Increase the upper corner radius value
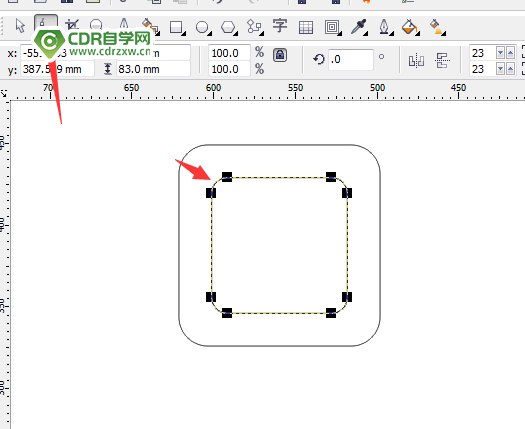Viewport: 525px width, 429px height. pyautogui.click(x=511, y=53)
